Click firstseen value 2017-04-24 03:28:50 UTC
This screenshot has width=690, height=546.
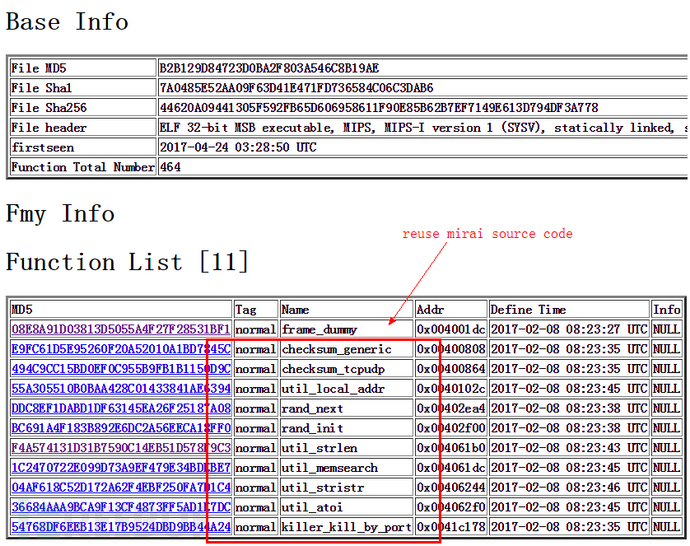click(x=238, y=147)
